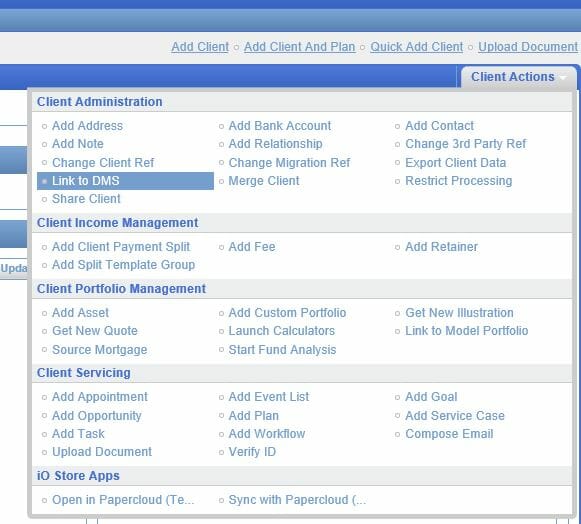Image resolution: width=581 pixels, height=524 pixels.
Task: Click iO Store Apps section header
Action: pos(78,476)
